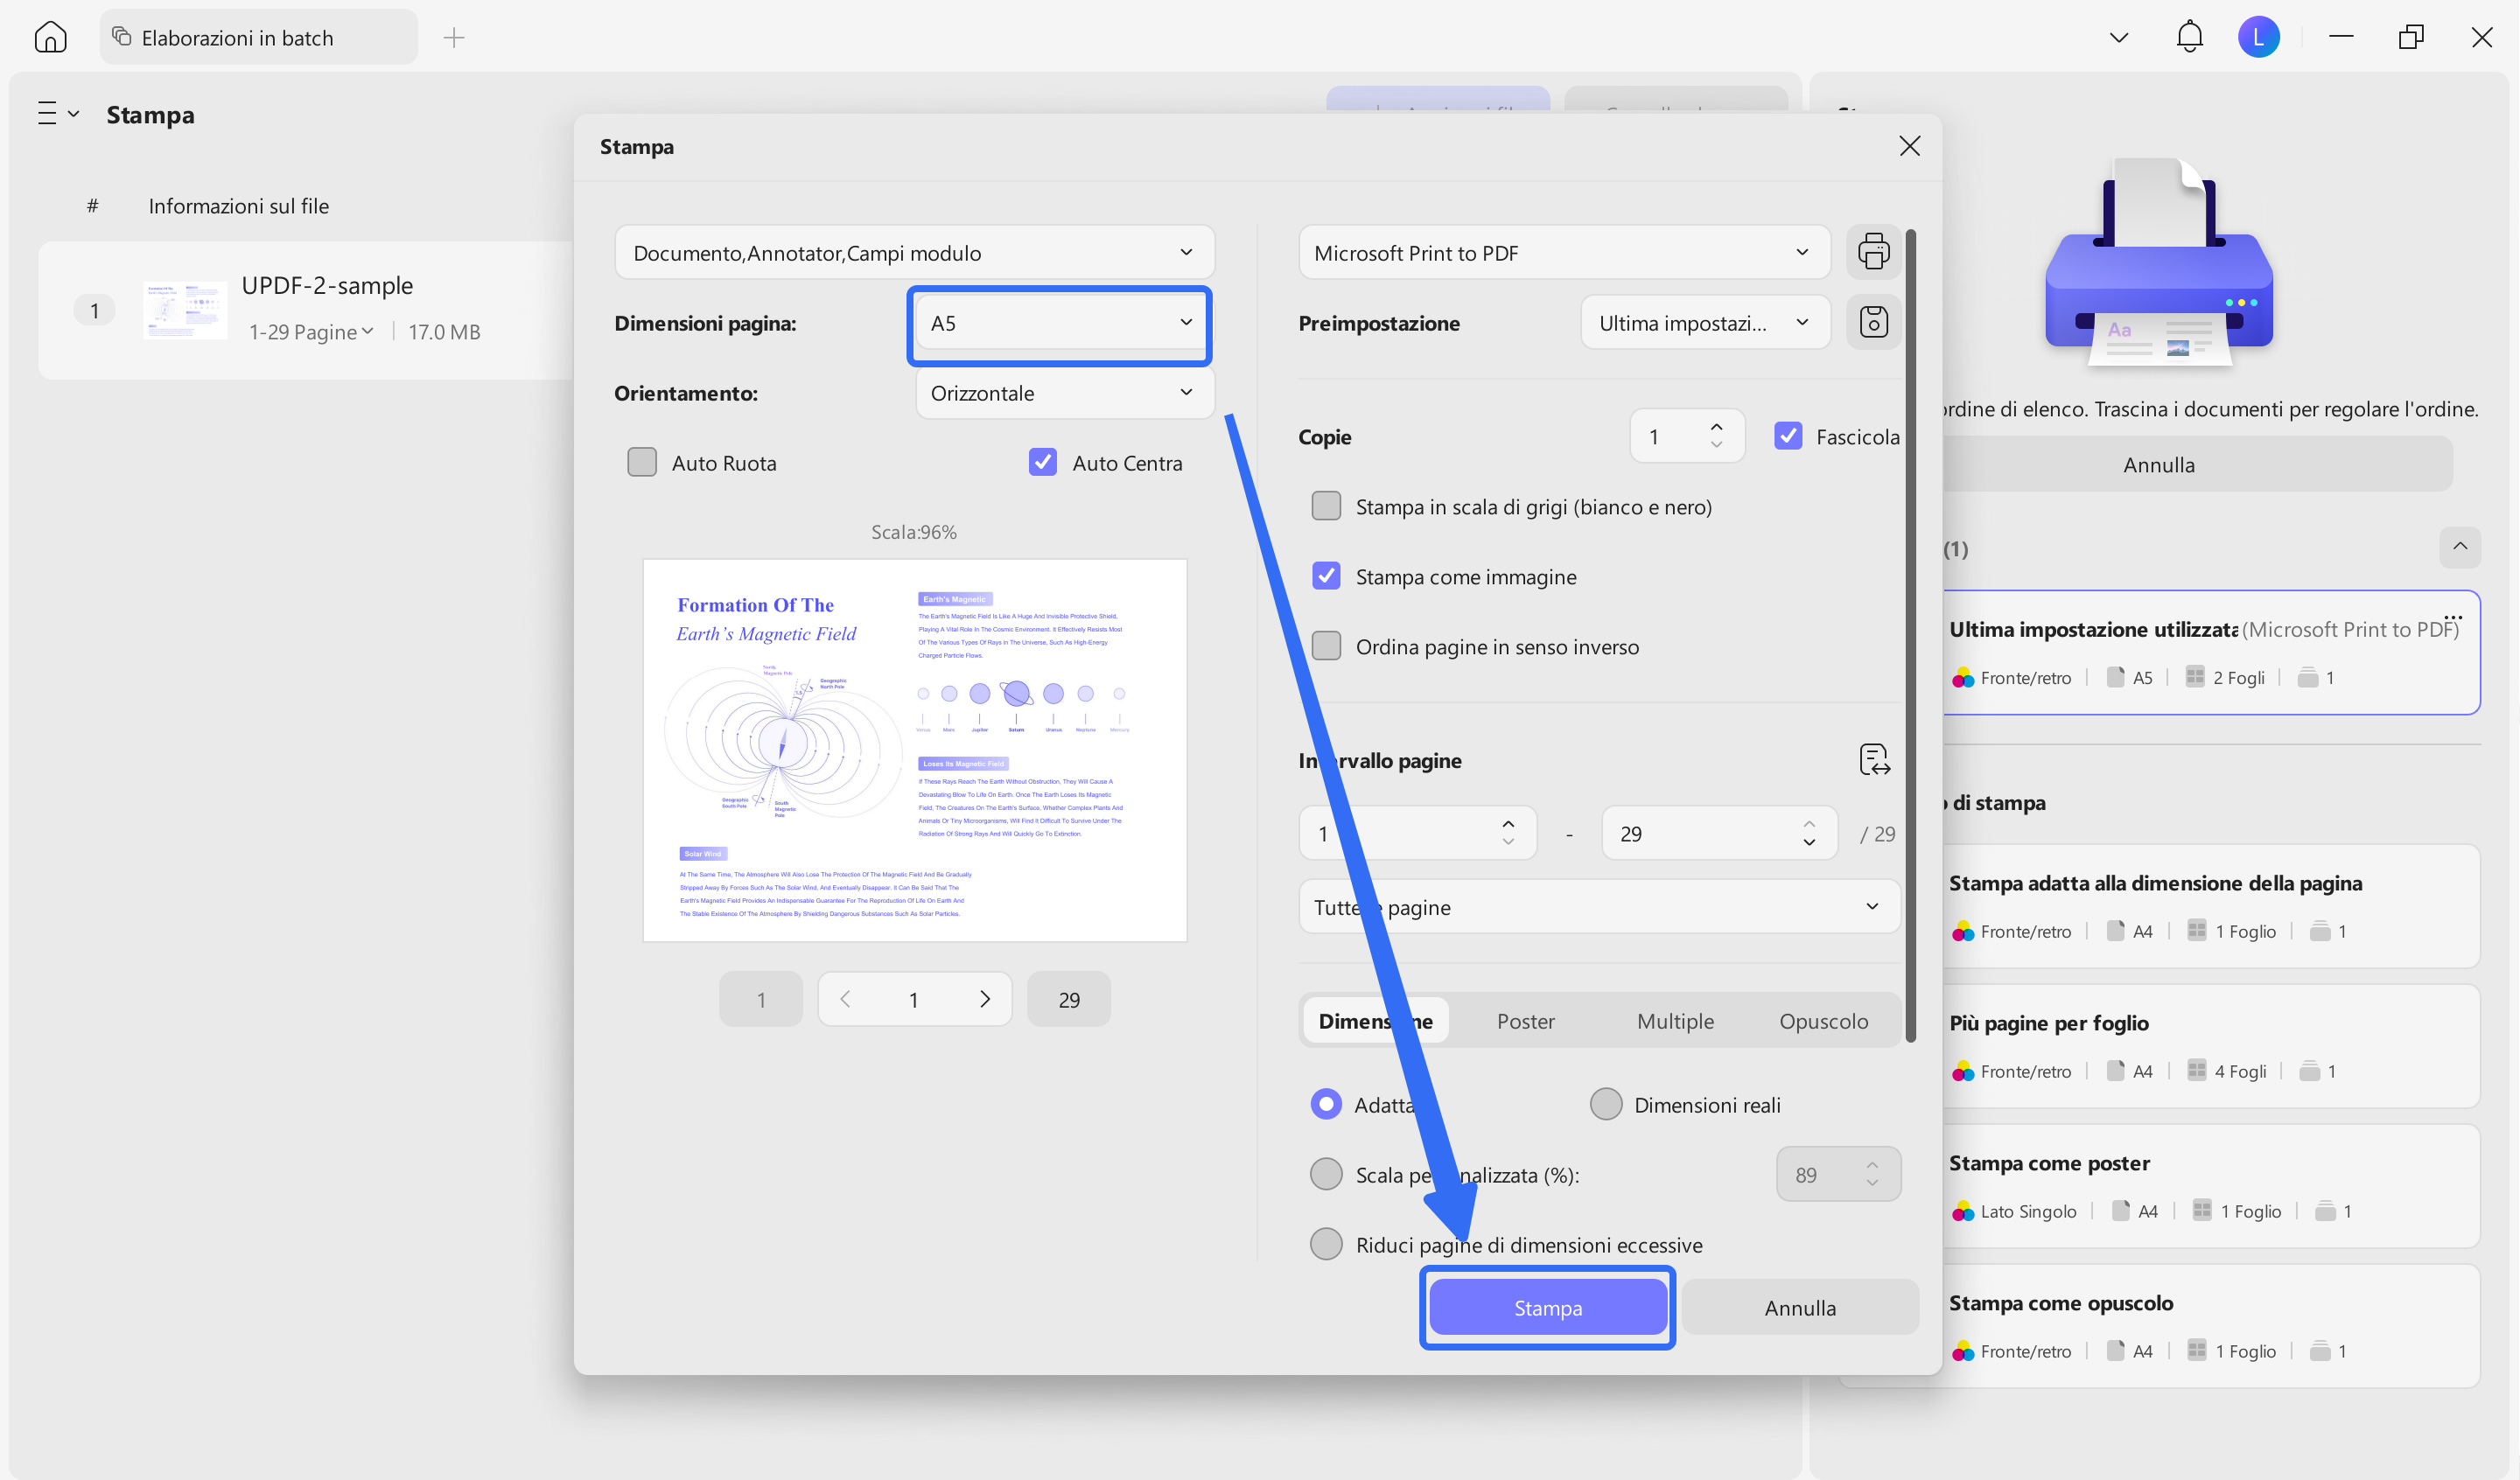Click the end page 29 input field

tap(1719, 833)
